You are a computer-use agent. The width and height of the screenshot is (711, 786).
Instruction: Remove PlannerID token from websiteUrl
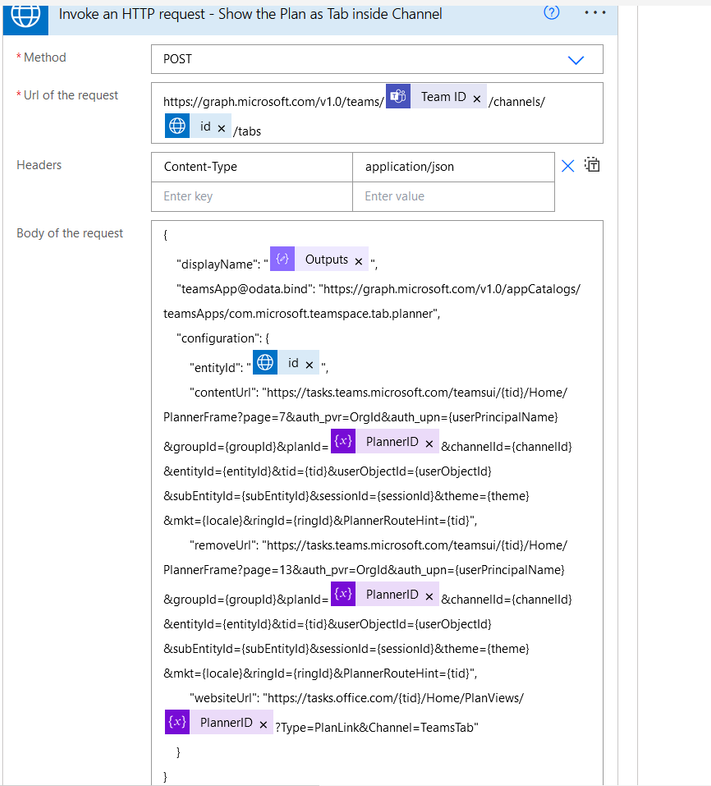pyautogui.click(x=263, y=725)
